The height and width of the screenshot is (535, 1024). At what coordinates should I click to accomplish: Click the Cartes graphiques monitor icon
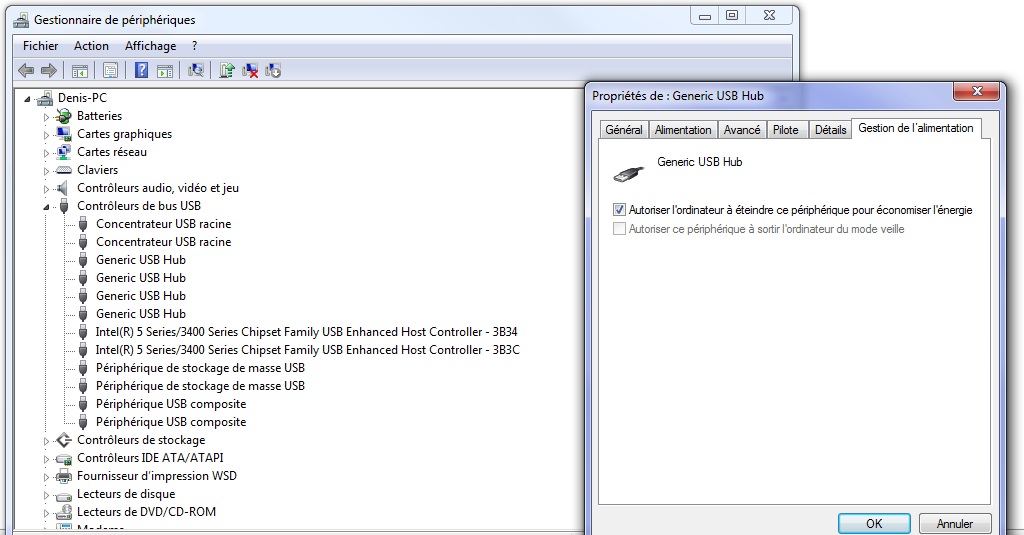[63, 134]
